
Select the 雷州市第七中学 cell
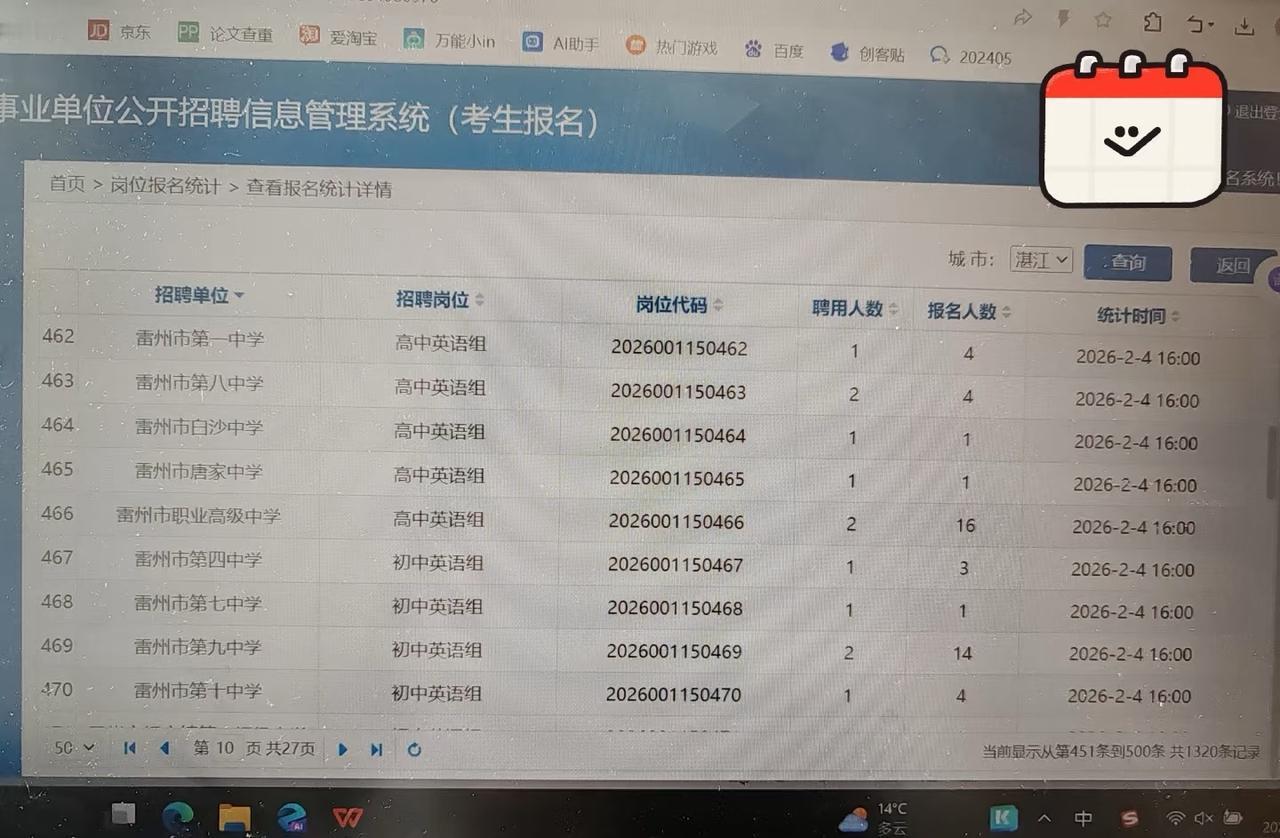point(198,603)
